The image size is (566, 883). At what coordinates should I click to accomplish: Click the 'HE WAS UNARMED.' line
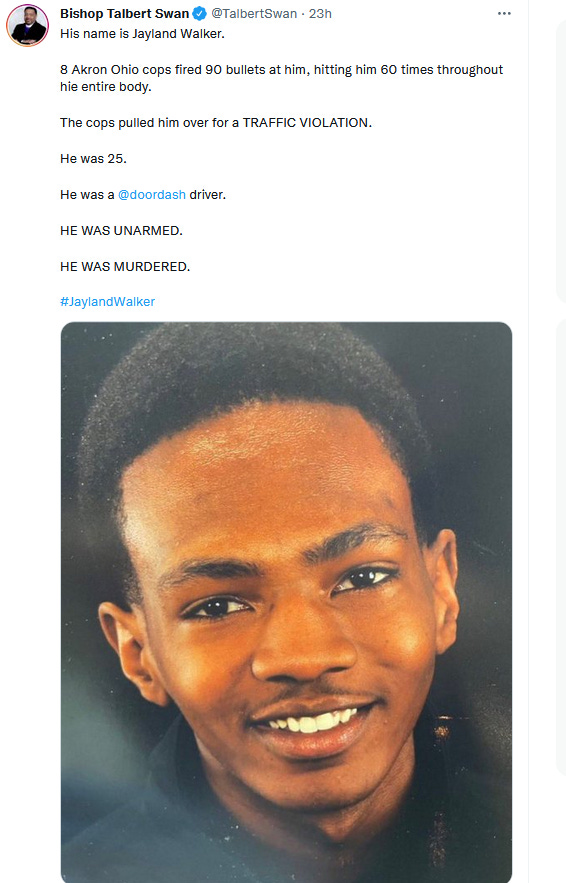(121, 230)
